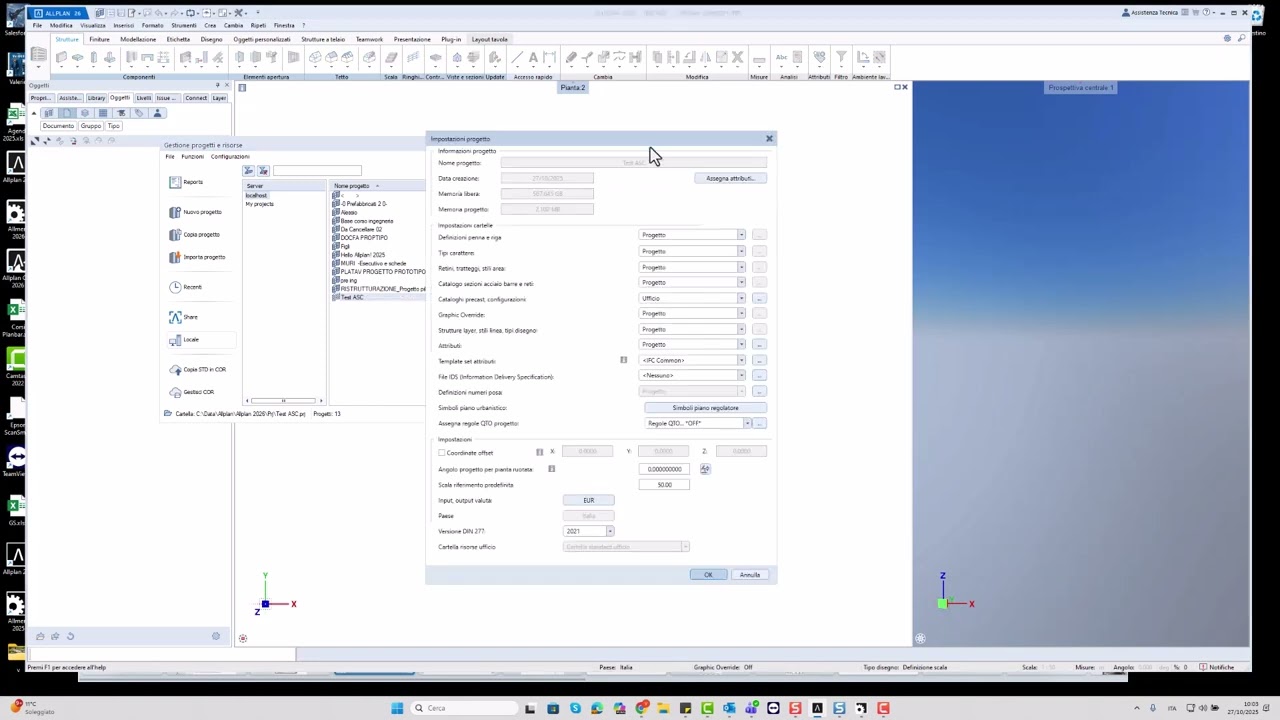Click the rotated plan angle picker icon
1280x720 pixels.
705,469
